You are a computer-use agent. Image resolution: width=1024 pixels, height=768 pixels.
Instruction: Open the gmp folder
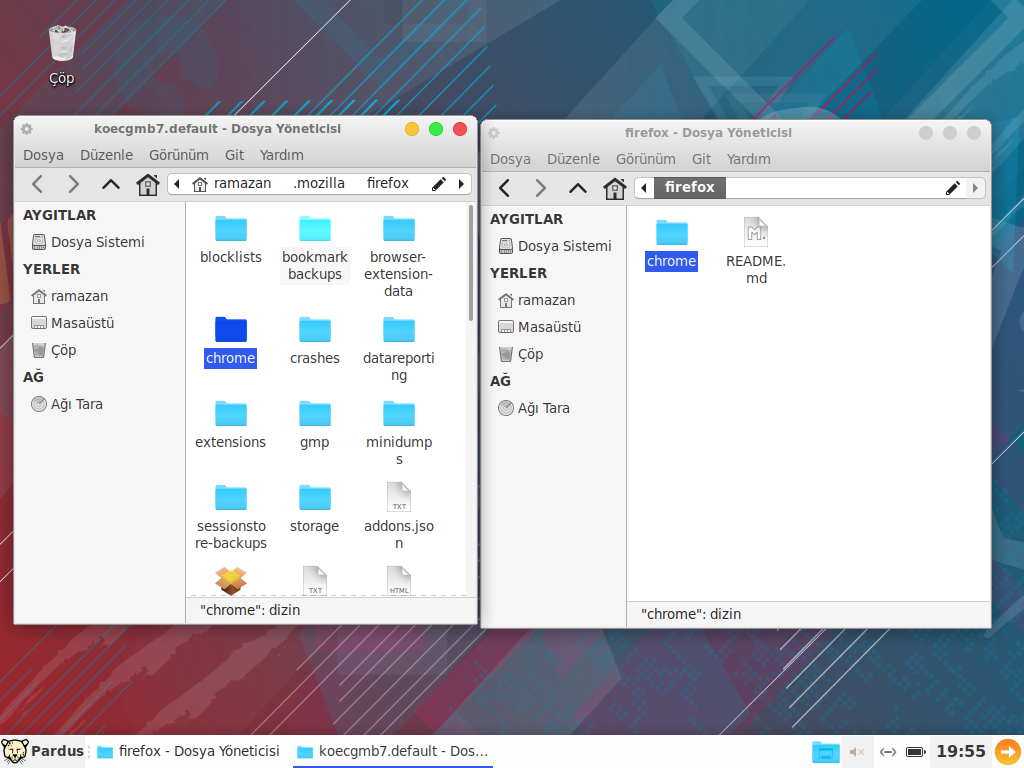(315, 425)
